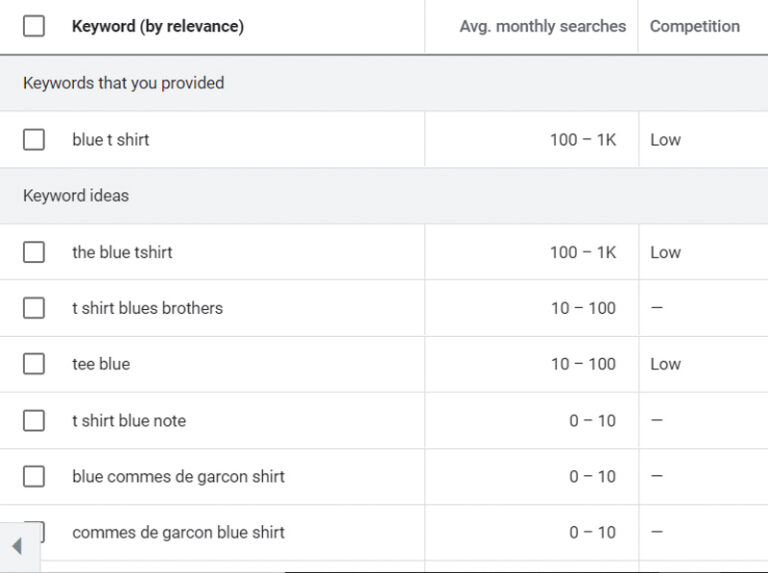Click Low competition for 'the blue tshirt'
The image size is (768, 573).
pos(665,252)
